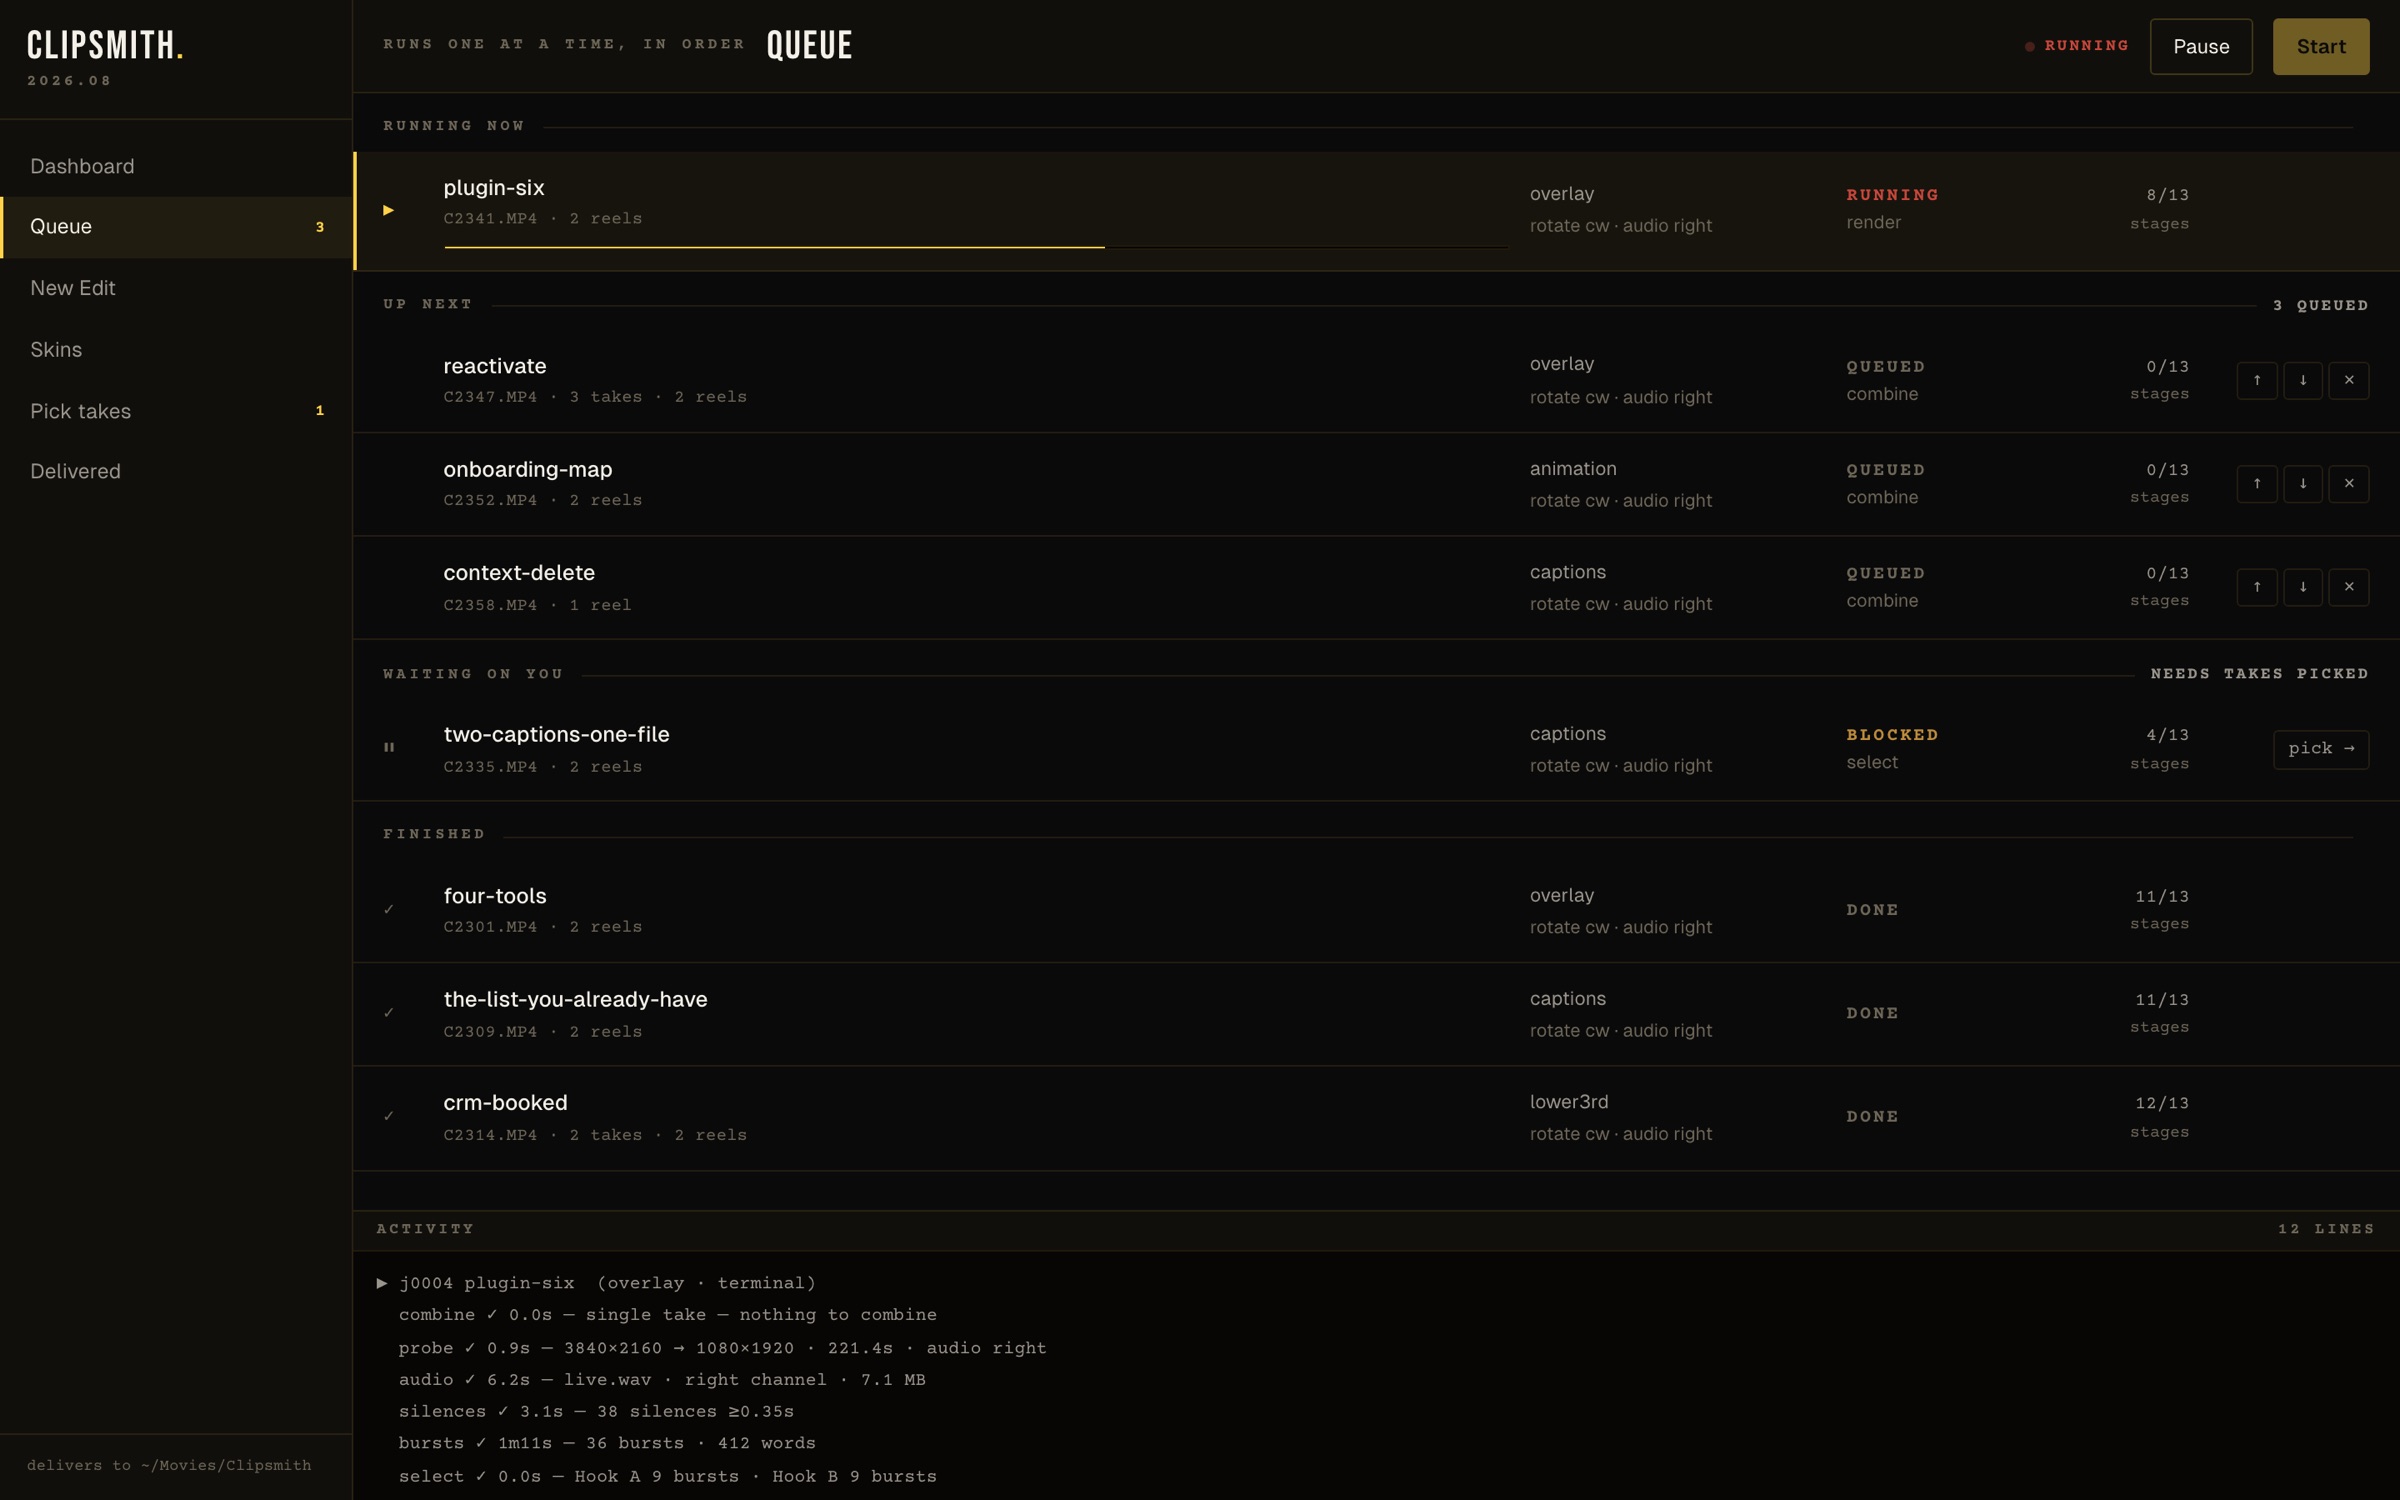Click the checkmark beside the-list-you-already-have
Viewport: 2400px width, 1500px height.
click(389, 1013)
